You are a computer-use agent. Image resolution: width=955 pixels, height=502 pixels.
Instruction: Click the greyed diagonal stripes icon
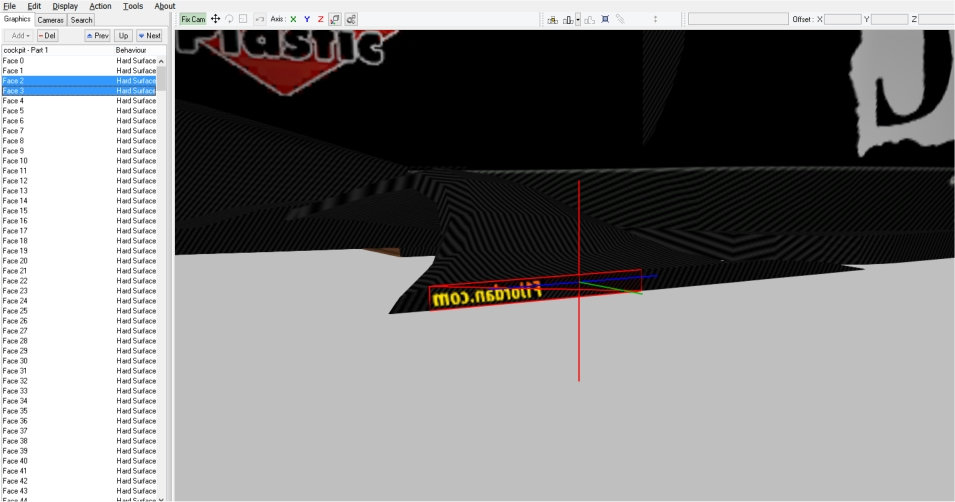pos(620,19)
